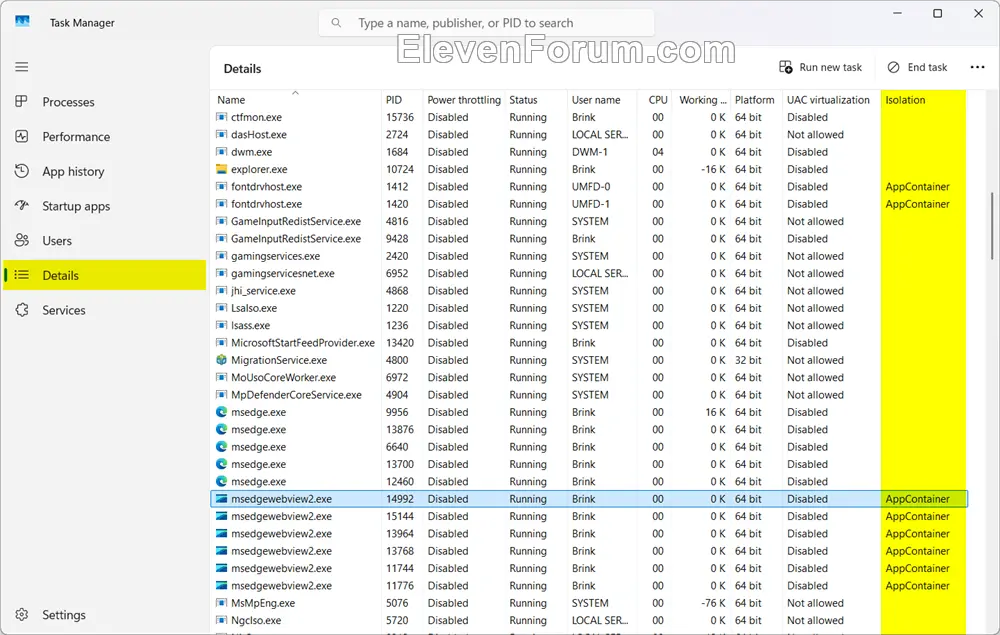
Task: Open the more options ellipsis menu
Action: coord(977,67)
